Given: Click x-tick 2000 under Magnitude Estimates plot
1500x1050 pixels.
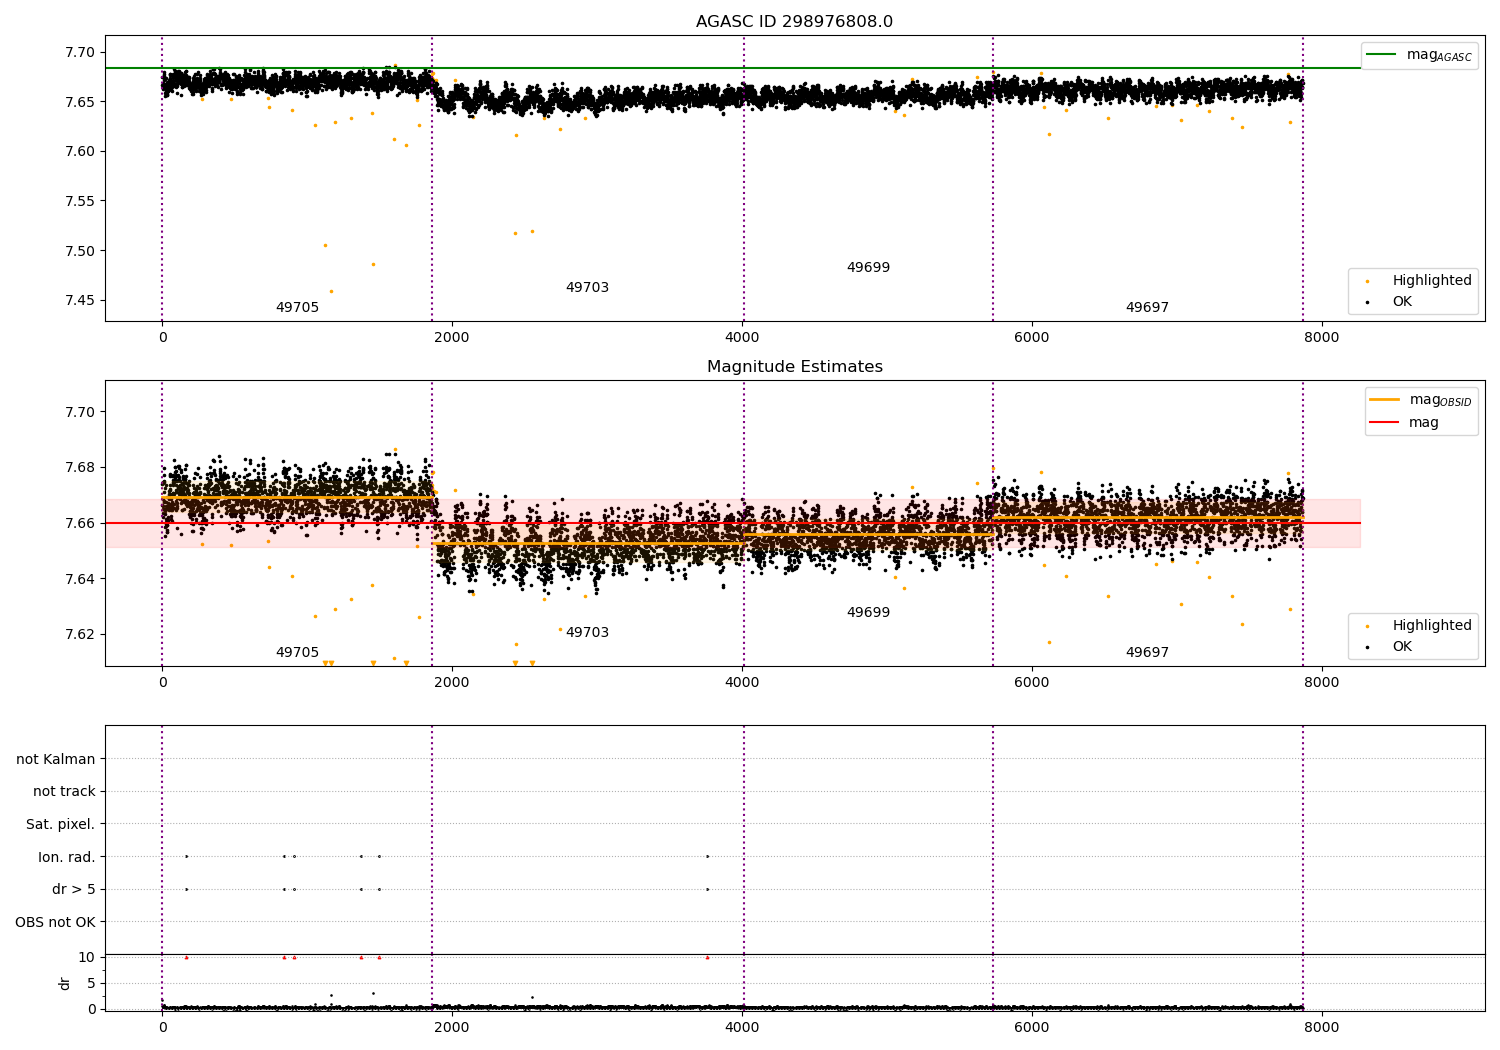Looking at the screenshot, I should coord(452,683).
